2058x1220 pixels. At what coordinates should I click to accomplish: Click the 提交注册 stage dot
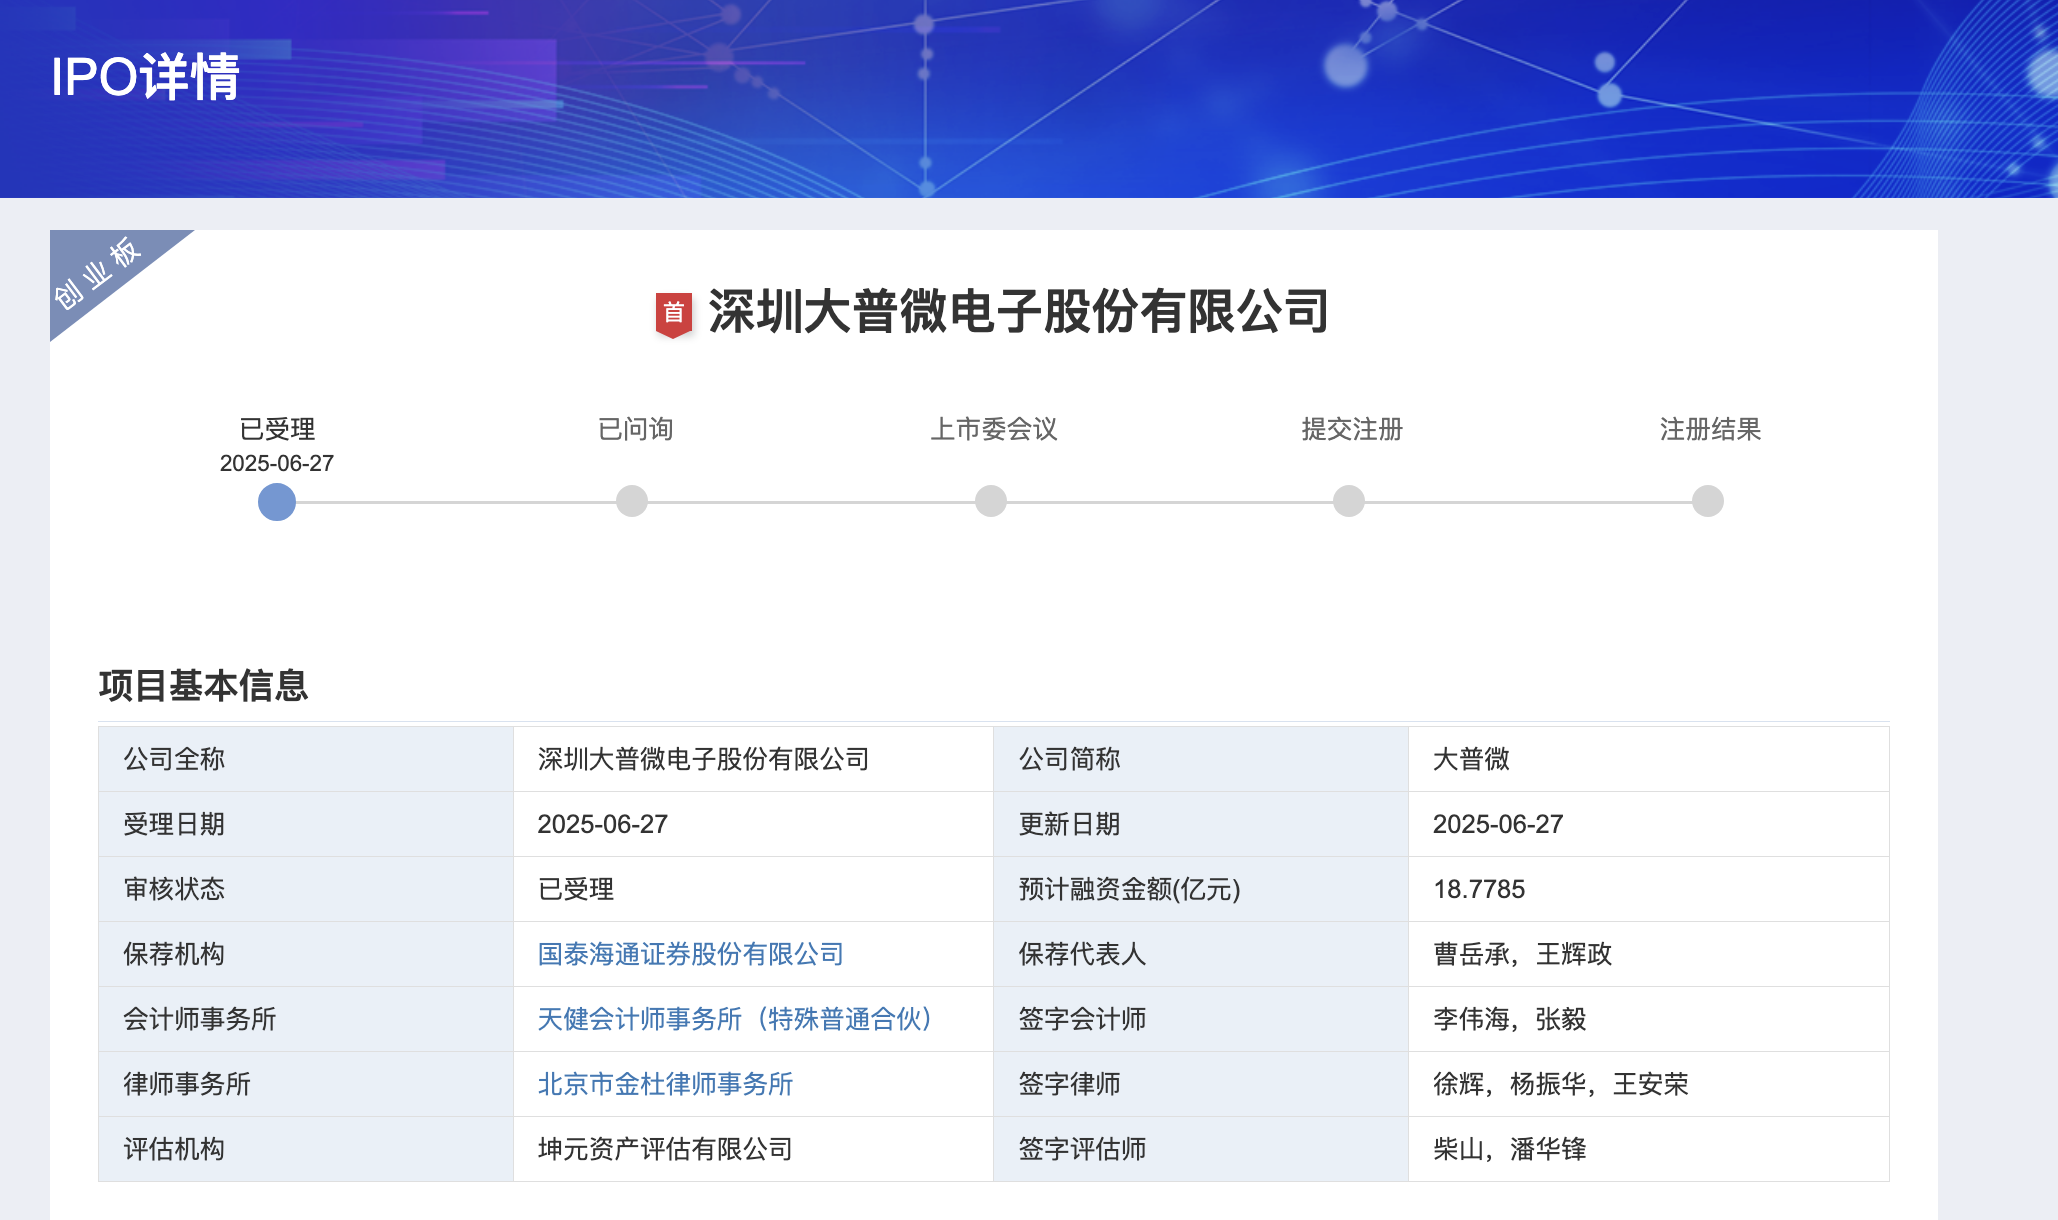(1349, 501)
